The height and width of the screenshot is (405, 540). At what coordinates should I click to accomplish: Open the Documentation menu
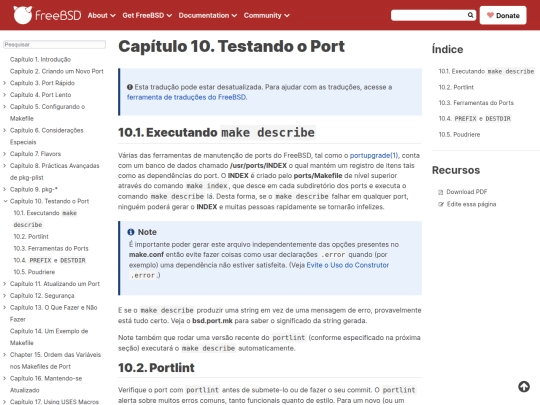click(x=208, y=15)
